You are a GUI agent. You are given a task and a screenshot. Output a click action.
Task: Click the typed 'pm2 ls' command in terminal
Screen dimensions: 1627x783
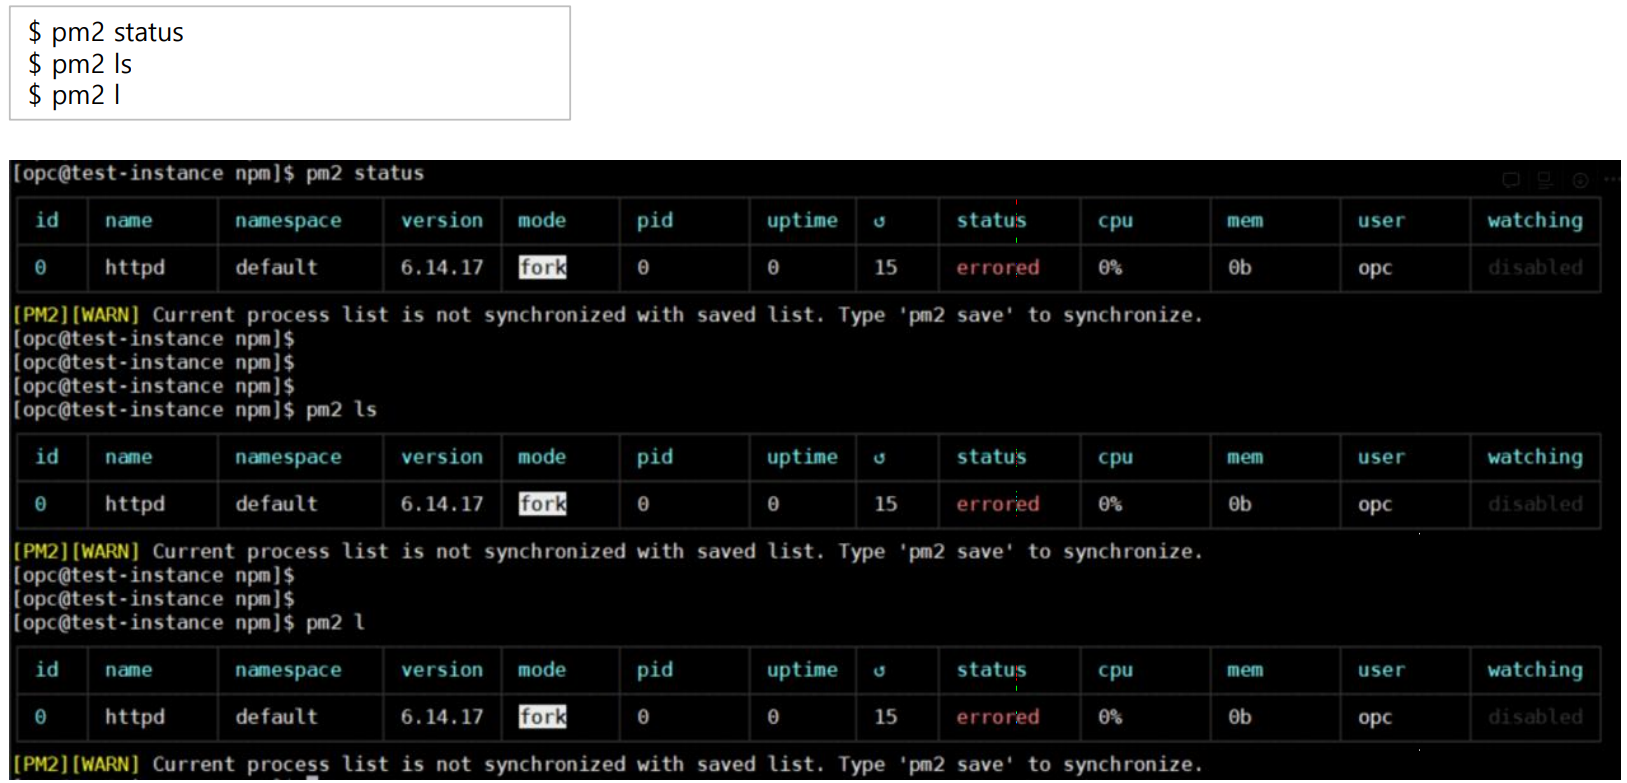pyautogui.click(x=341, y=410)
